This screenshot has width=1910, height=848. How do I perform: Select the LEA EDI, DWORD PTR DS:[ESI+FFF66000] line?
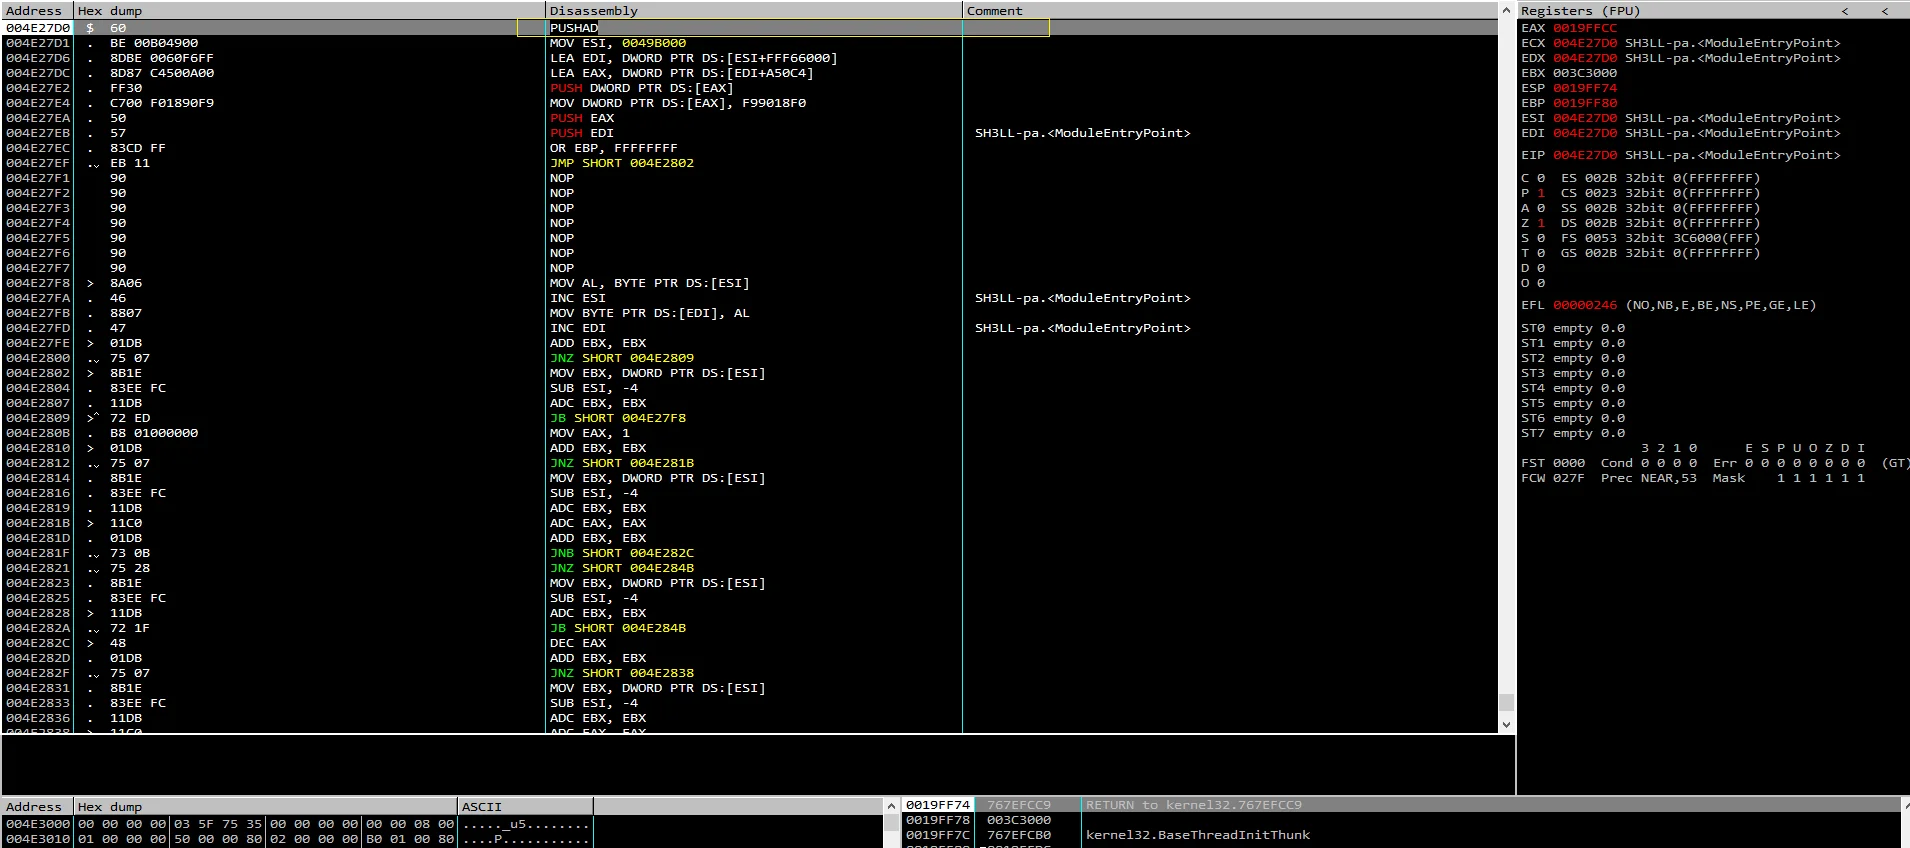pos(693,58)
